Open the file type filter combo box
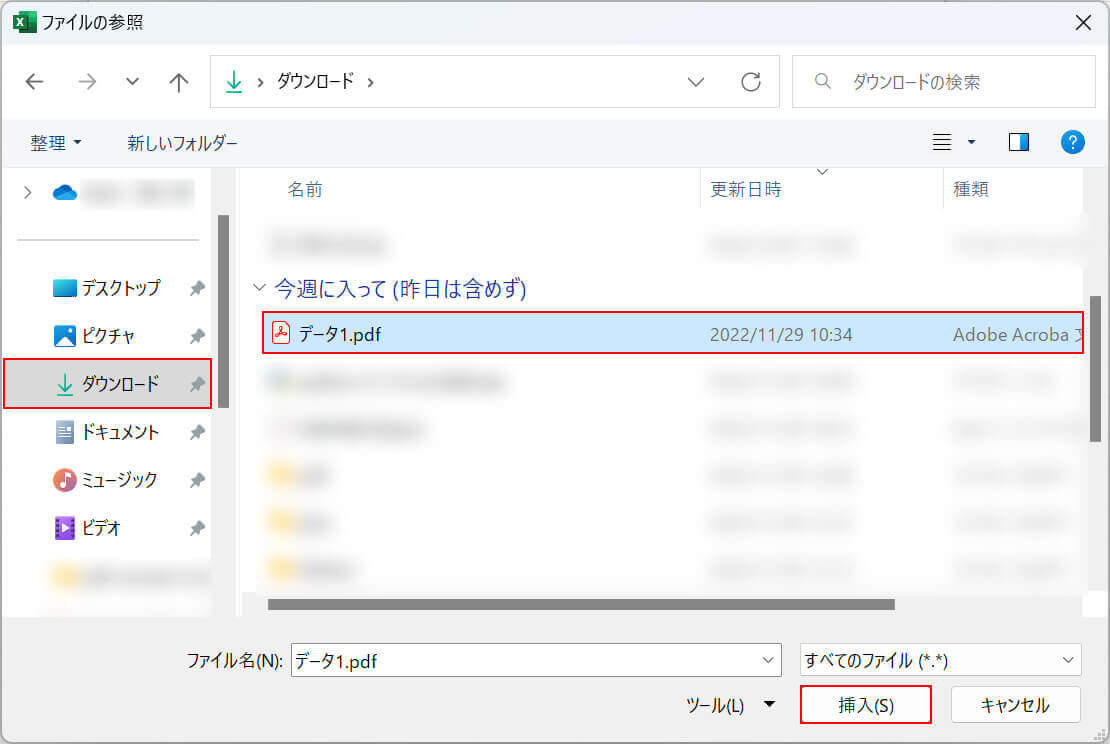Viewport: 1110px width, 744px height. click(x=940, y=660)
